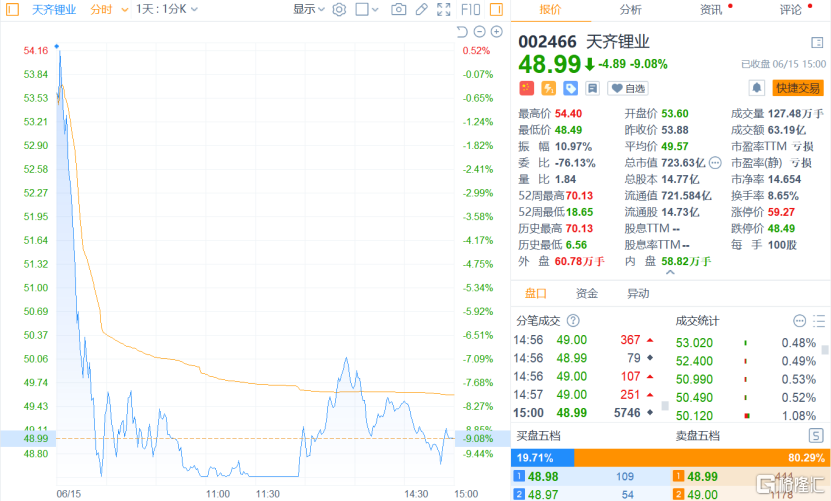The image size is (831, 501).
Task: Toggle the left sidebar panel icon
Action: [x=12, y=9]
